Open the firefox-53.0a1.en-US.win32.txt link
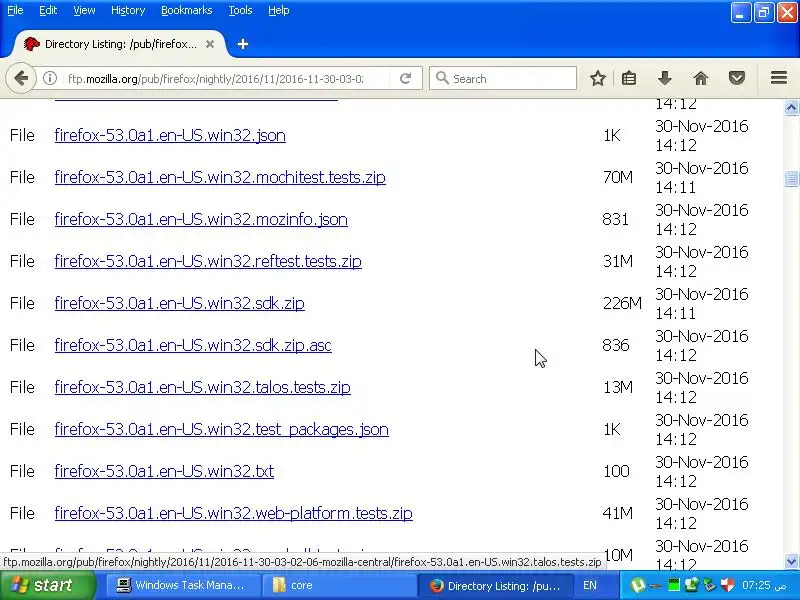 [x=164, y=471]
